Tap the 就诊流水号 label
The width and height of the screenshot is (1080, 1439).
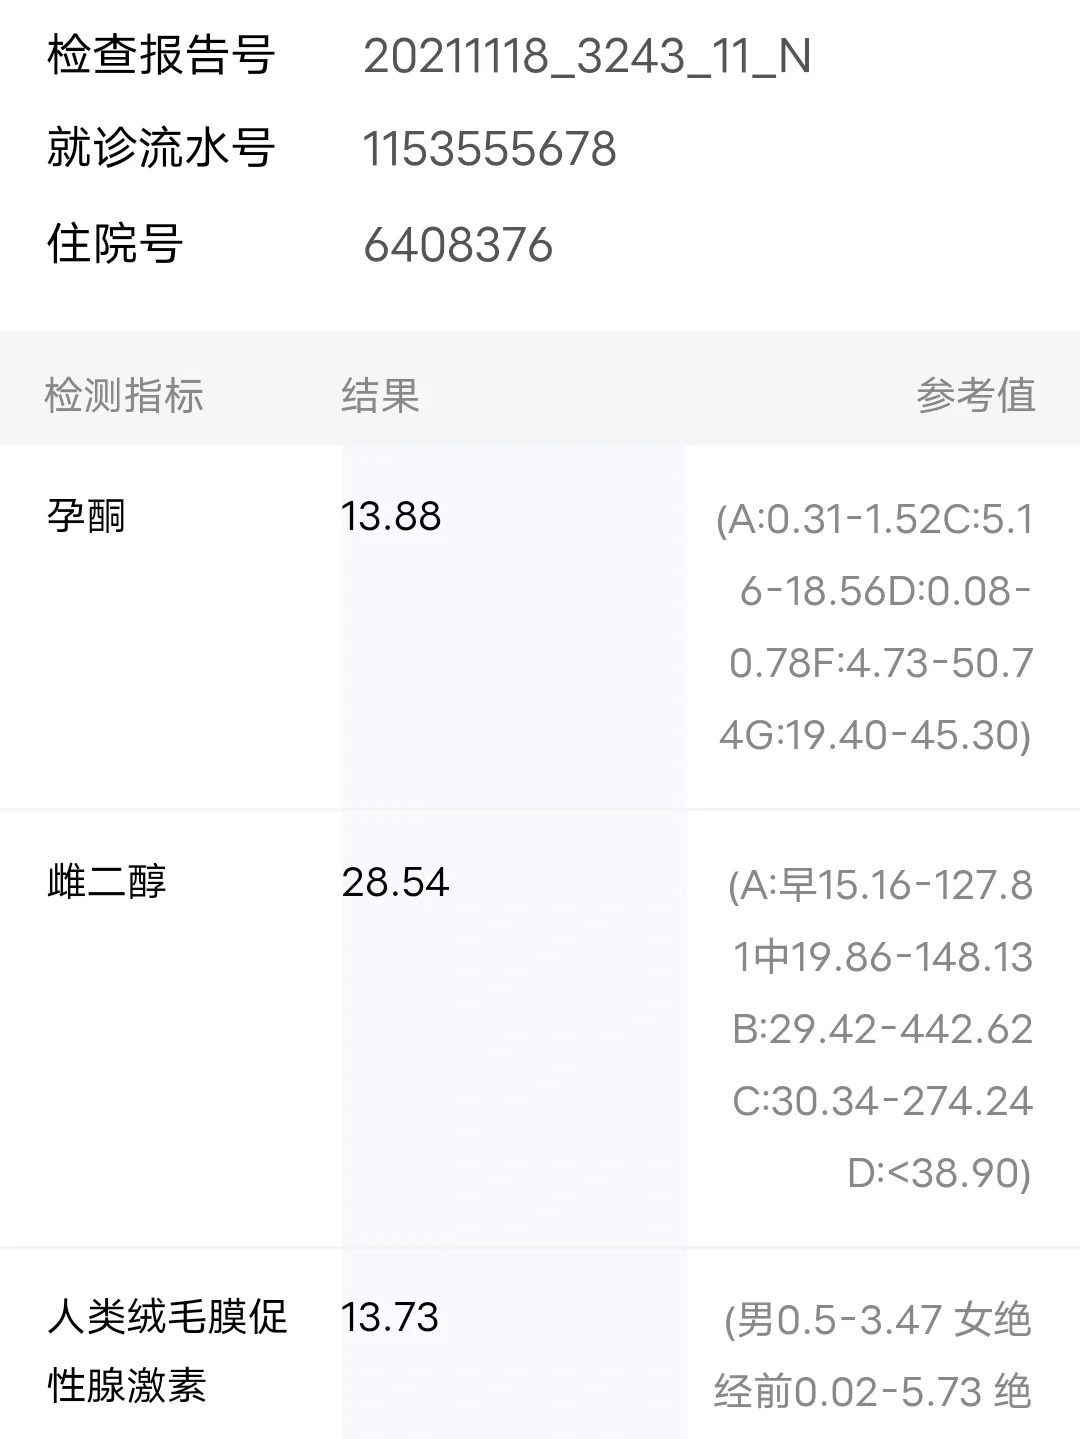[160, 150]
